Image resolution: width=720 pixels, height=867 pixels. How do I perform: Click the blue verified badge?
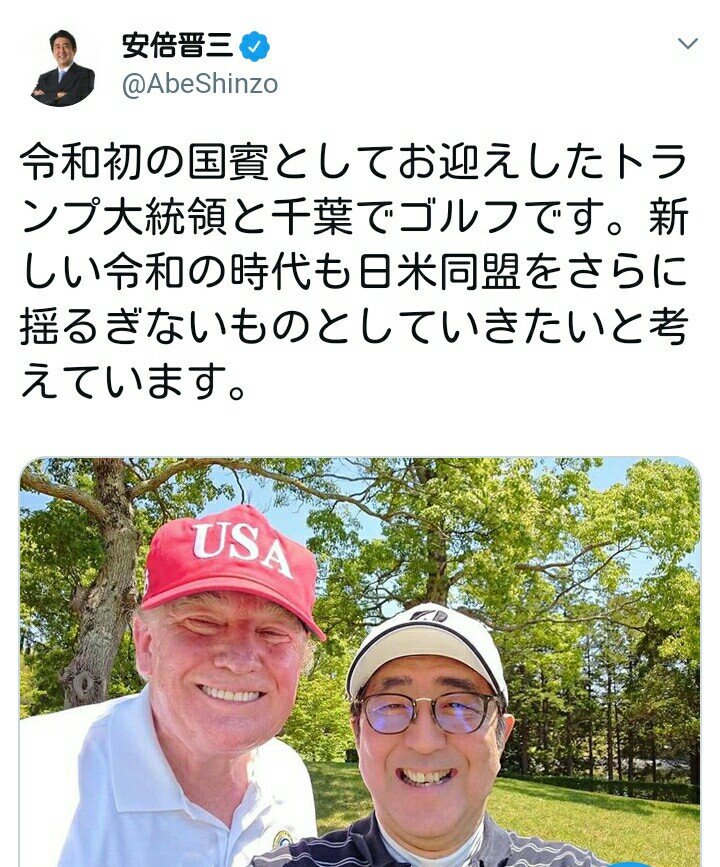pyautogui.click(x=254, y=46)
